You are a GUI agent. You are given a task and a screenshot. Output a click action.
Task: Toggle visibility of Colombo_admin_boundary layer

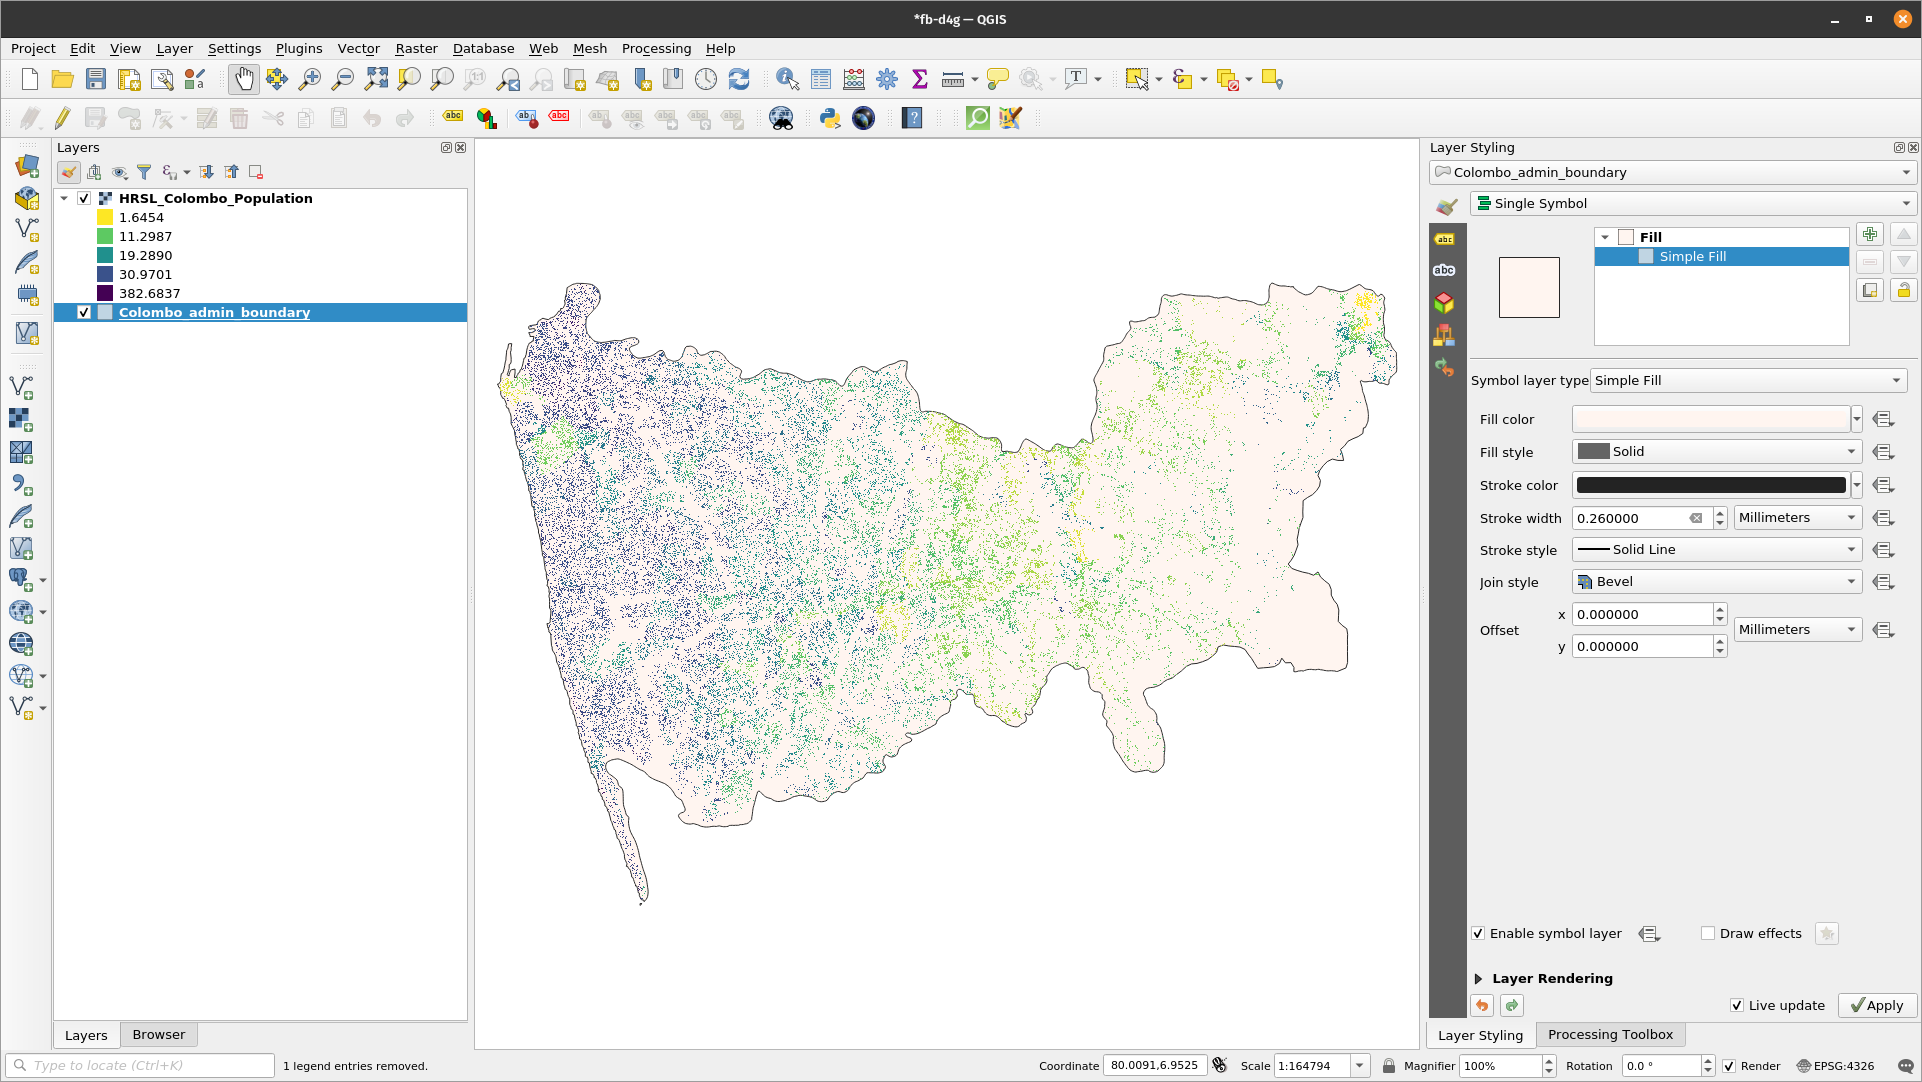pyautogui.click(x=82, y=313)
